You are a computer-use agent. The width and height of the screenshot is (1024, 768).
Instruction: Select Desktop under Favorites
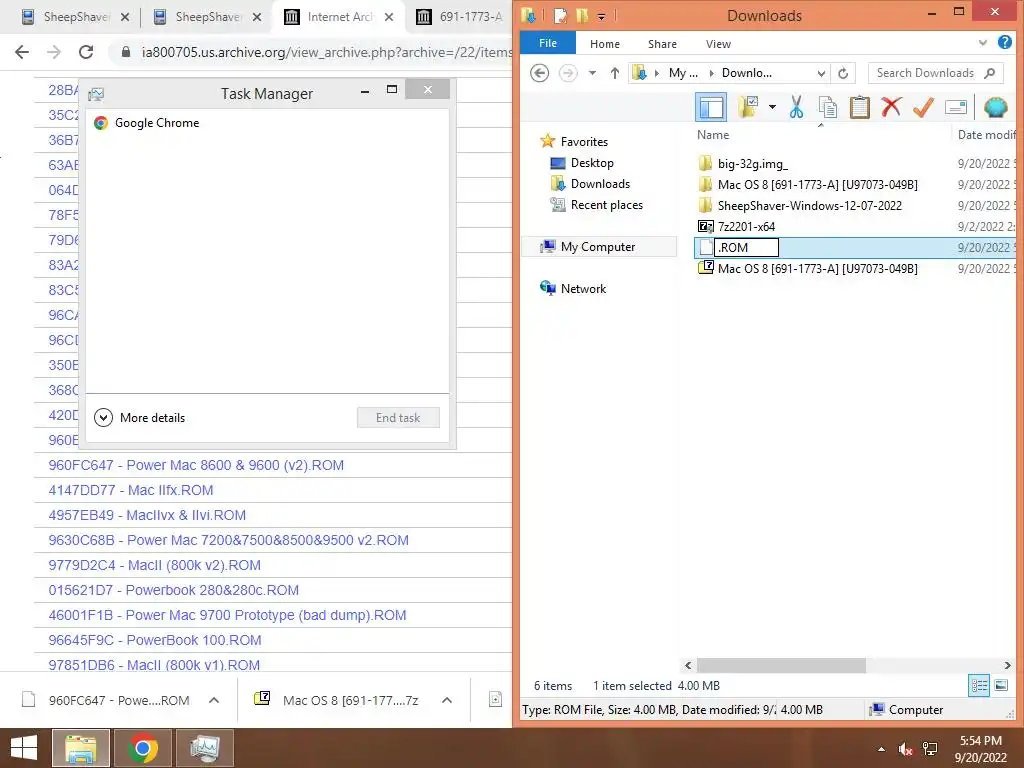click(x=592, y=163)
